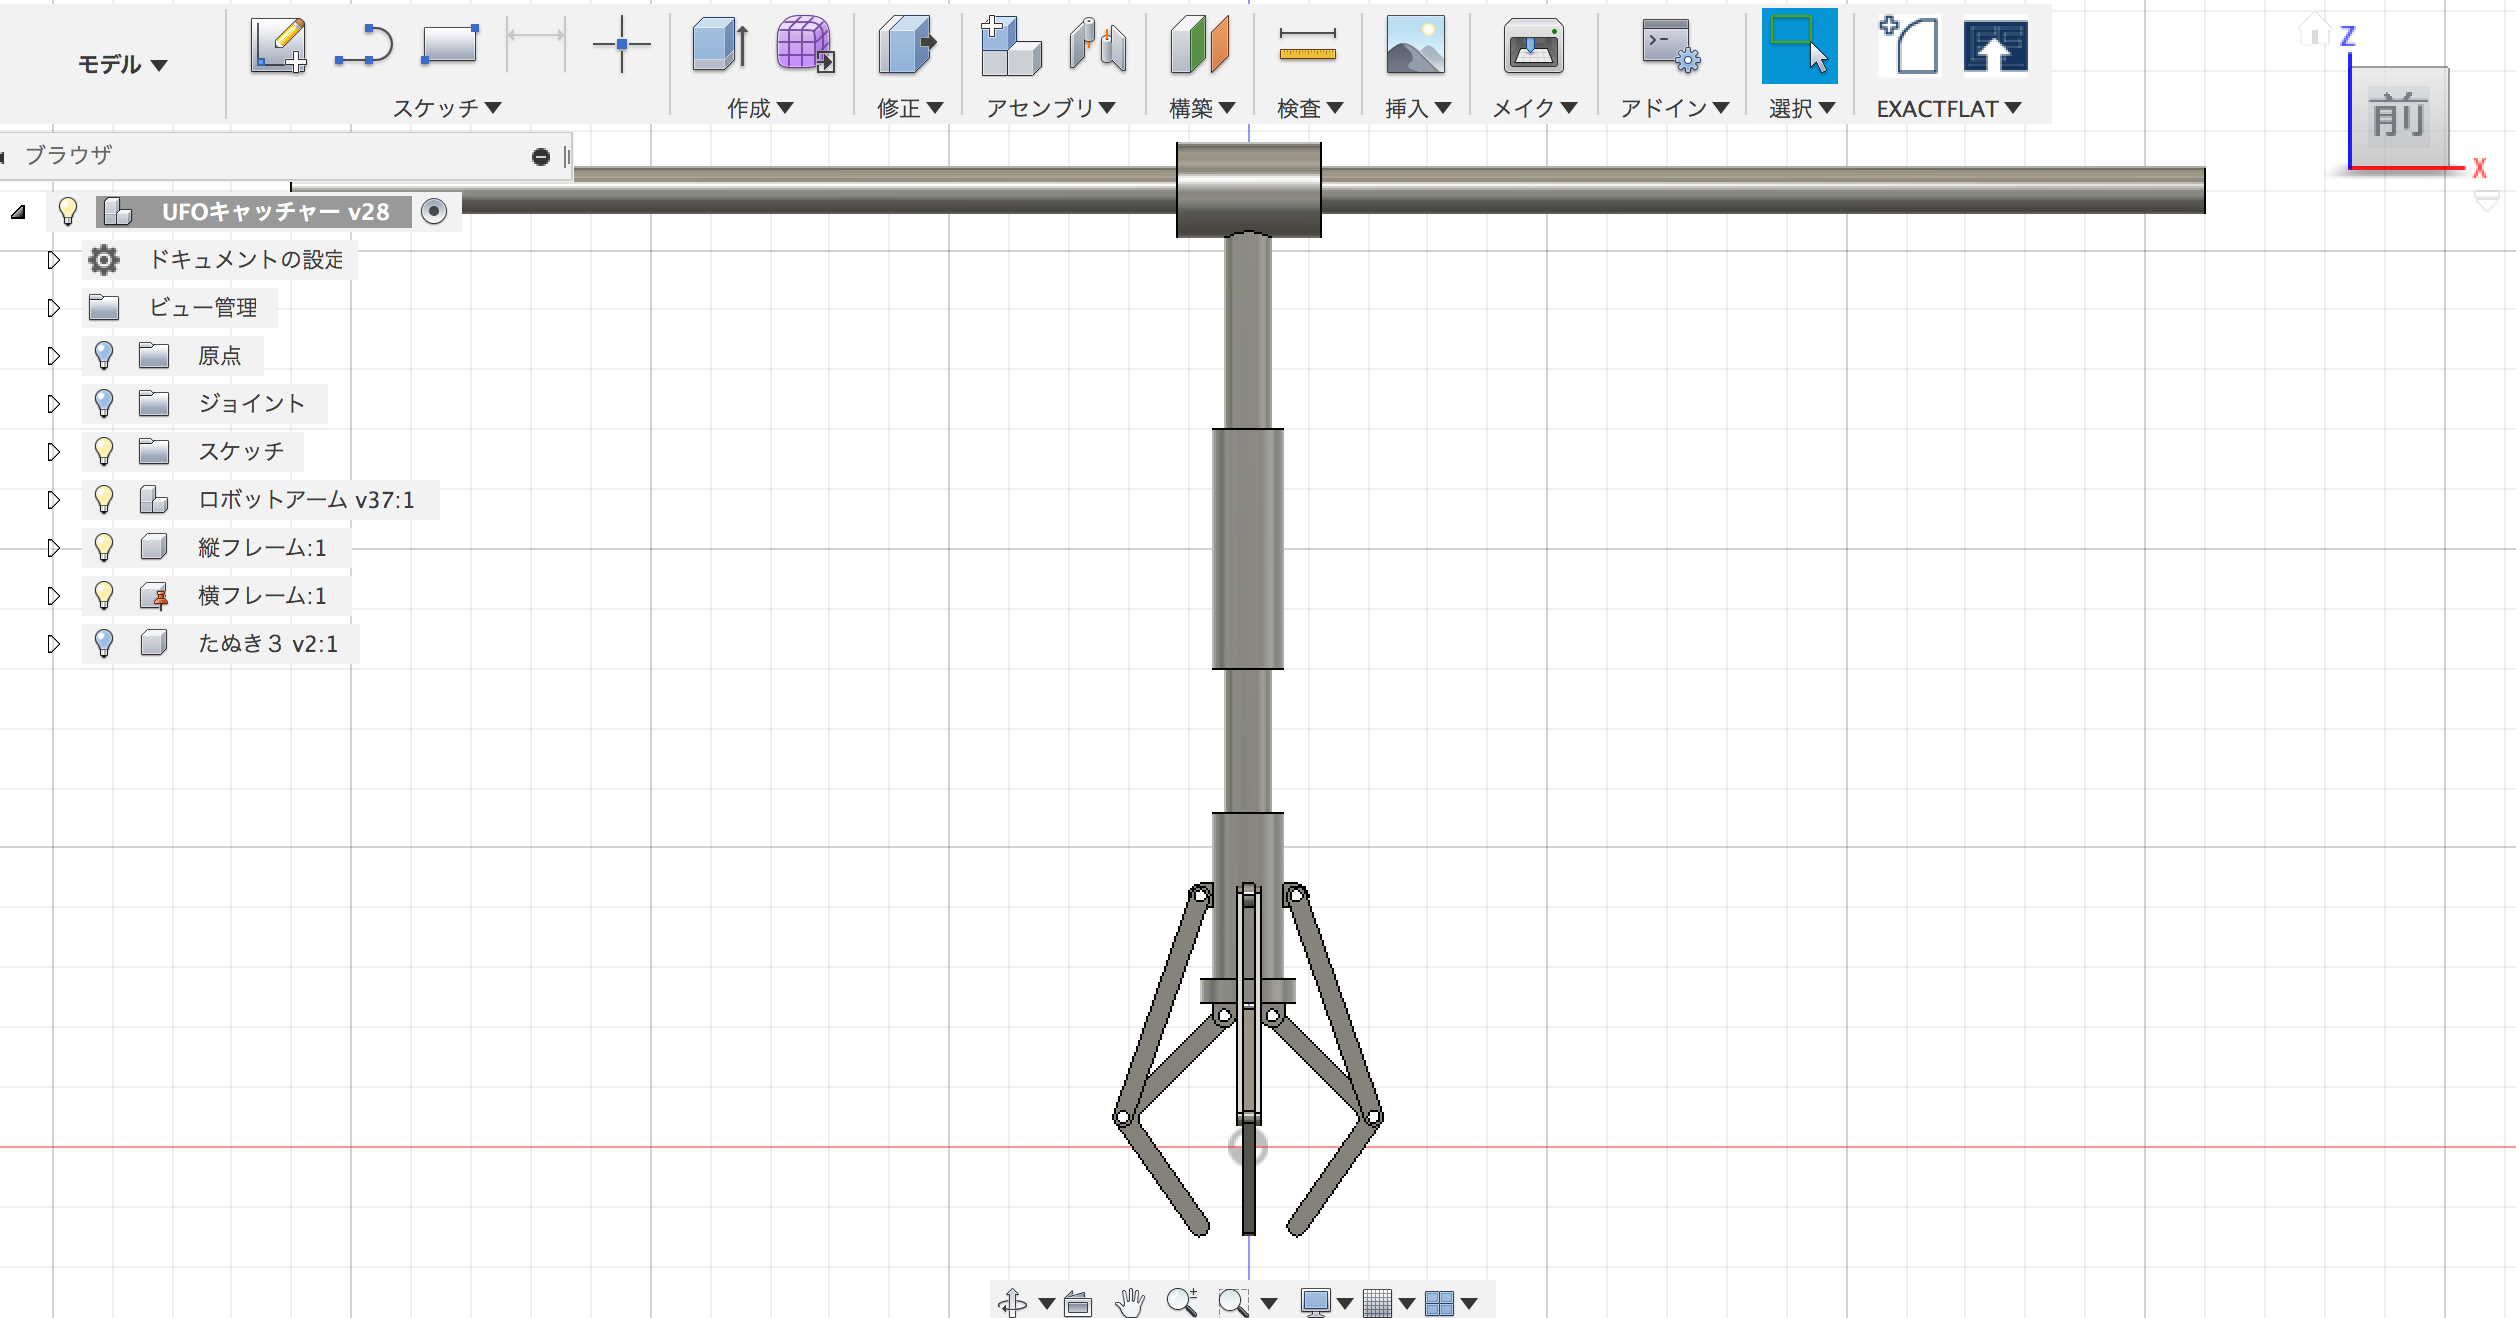Activate the UFOキャッチャー v28 radio button
Viewport: 2516px width, 1318px height.
[x=434, y=211]
